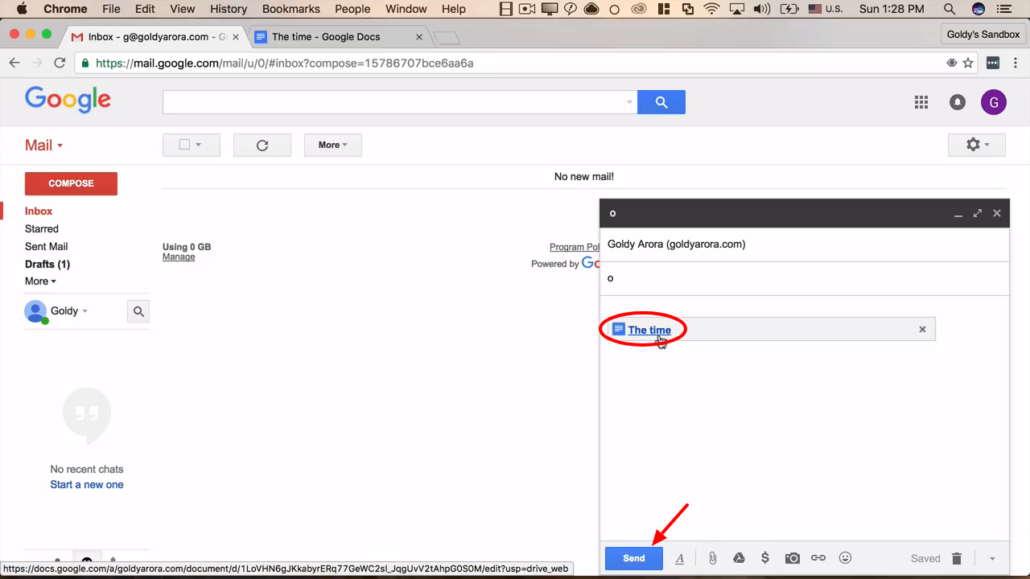The image size is (1030, 579).
Task: Click the pop-out full-screen compose icon
Action: (977, 213)
